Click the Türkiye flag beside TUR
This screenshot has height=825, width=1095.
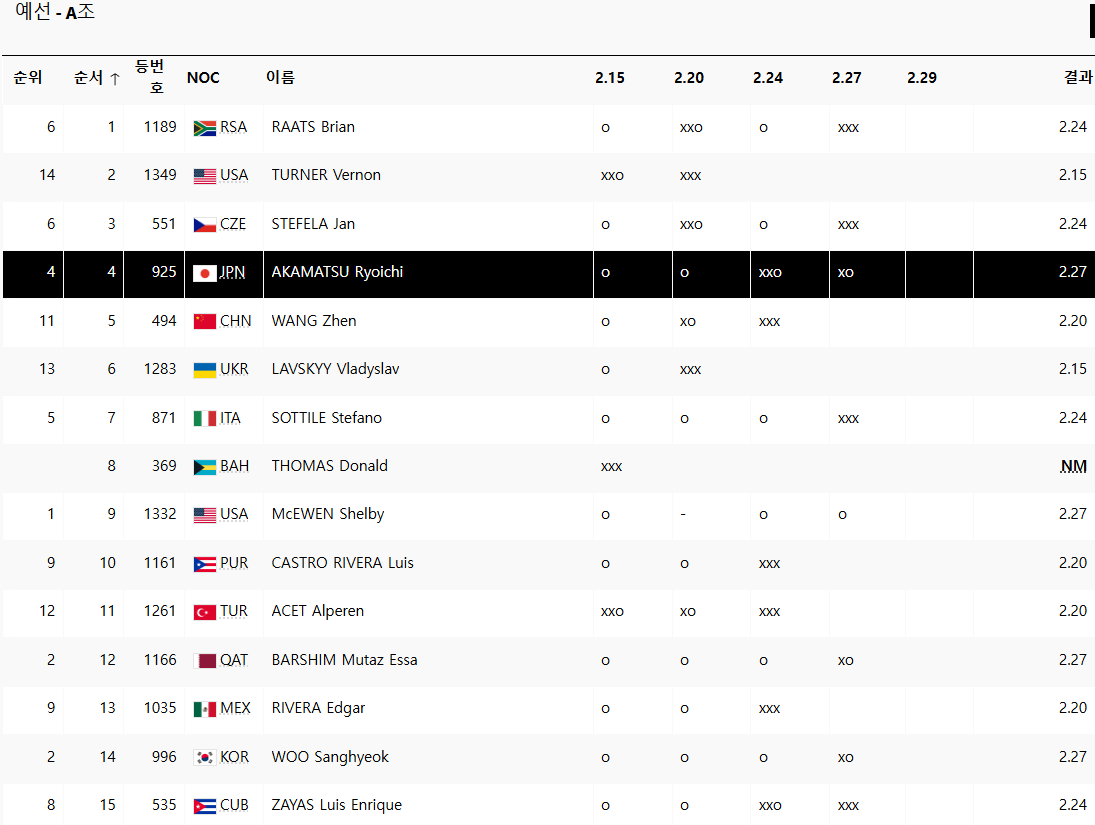pos(204,612)
